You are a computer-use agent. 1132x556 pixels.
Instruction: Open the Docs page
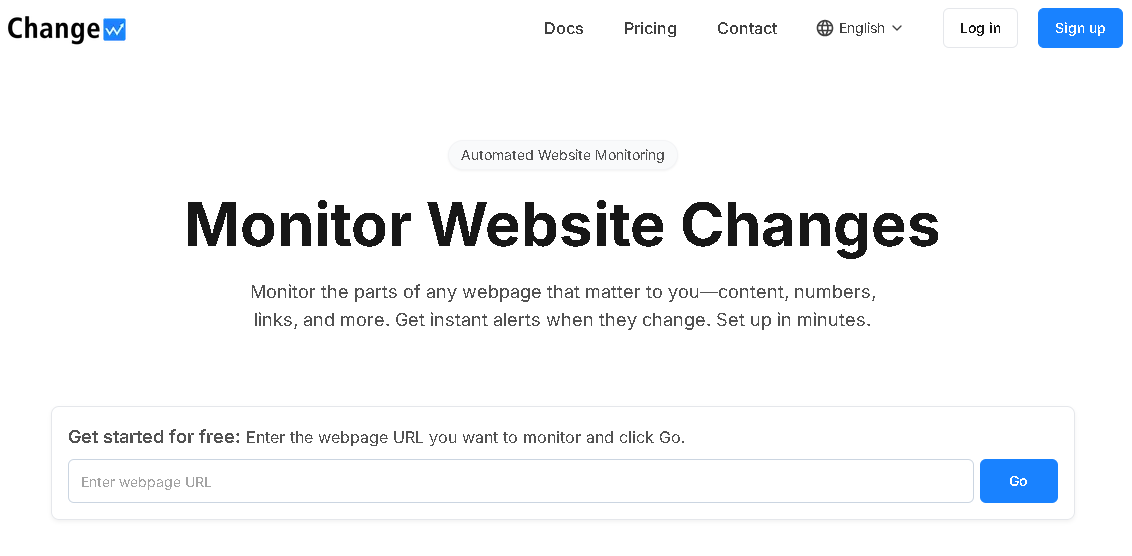(564, 28)
